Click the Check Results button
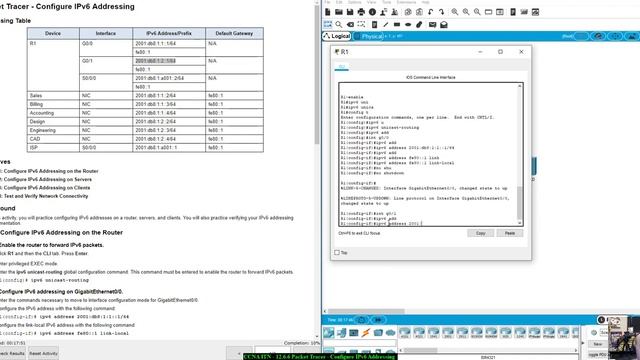Viewport: 640px width, 360px height. [12, 353]
